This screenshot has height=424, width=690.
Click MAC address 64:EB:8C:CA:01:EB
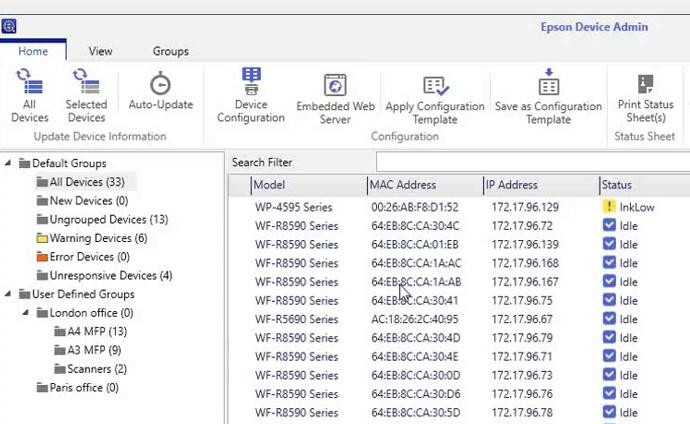415,244
